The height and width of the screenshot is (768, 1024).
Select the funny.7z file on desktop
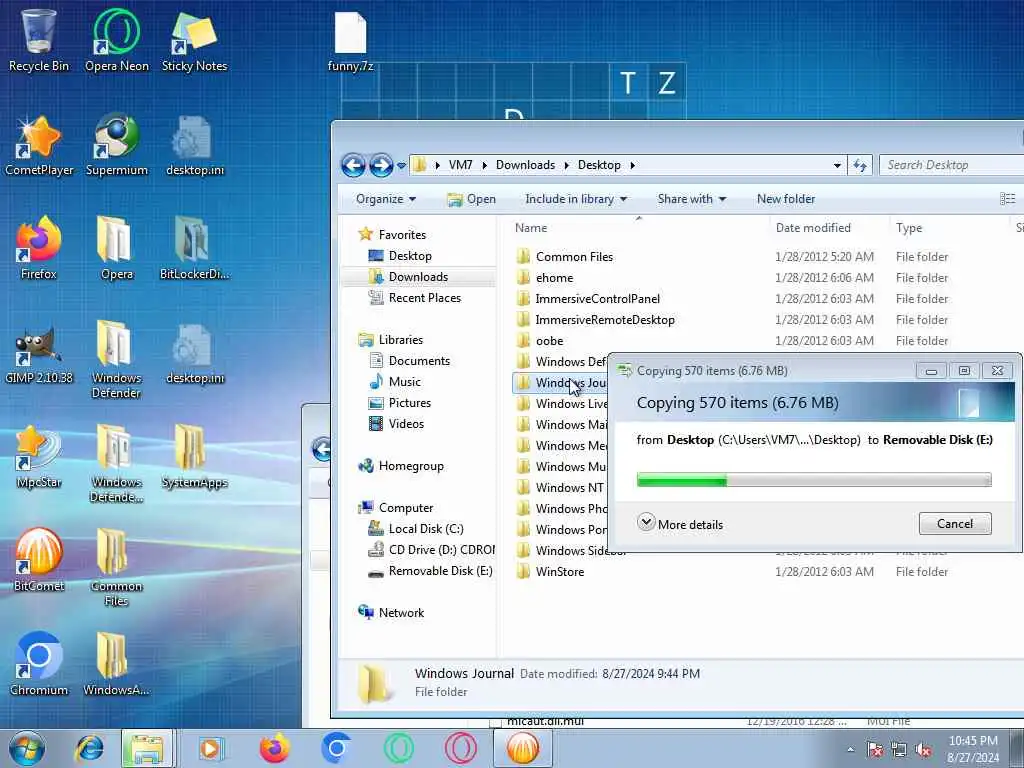point(351,40)
